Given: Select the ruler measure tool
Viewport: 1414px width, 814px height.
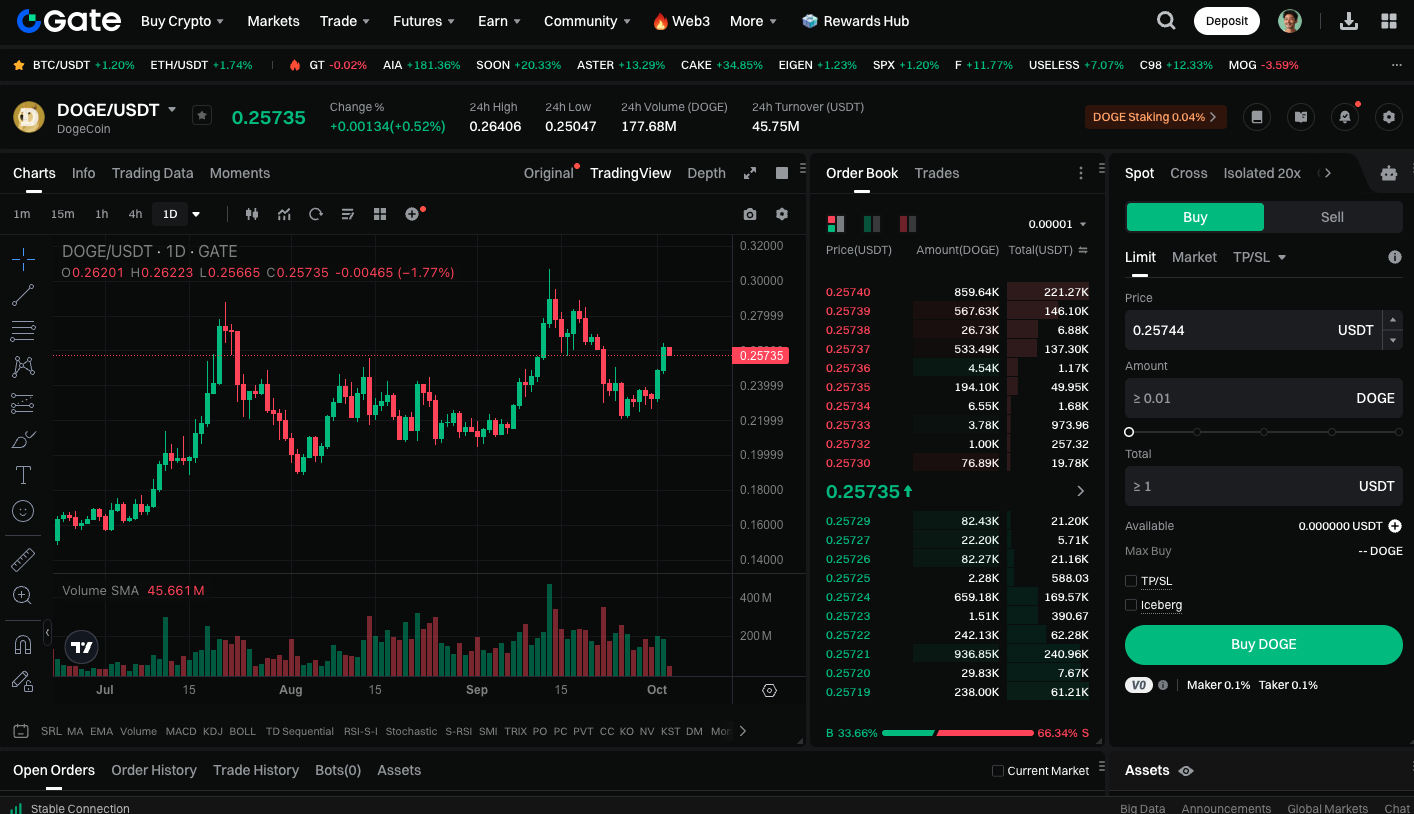Looking at the screenshot, I should click(23, 560).
